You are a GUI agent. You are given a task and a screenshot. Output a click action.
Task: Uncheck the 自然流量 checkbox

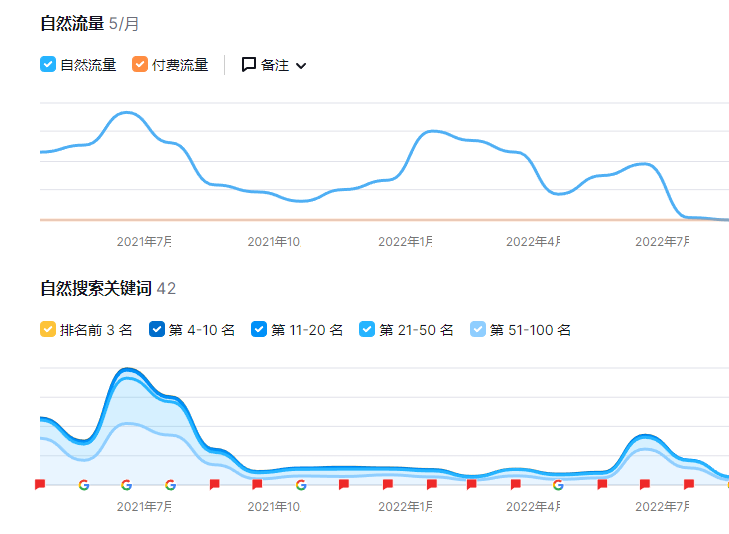[x=48, y=64]
